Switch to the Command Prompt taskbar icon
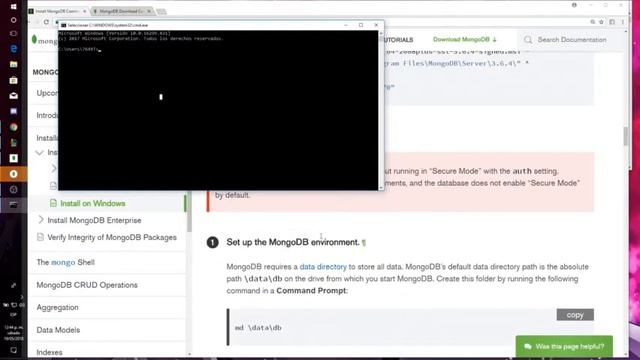The width and height of the screenshot is (640, 360). click(x=13, y=204)
